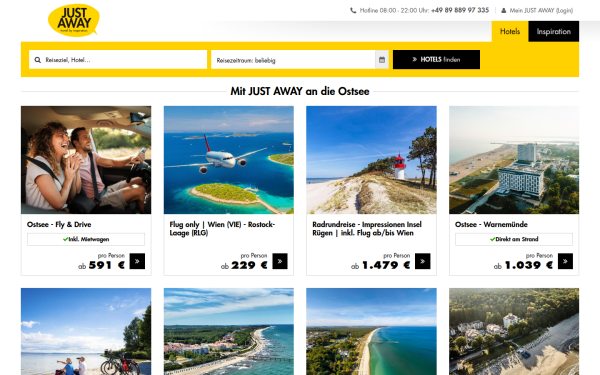
Task: Click price ab 1.039 €
Action: 523,265
